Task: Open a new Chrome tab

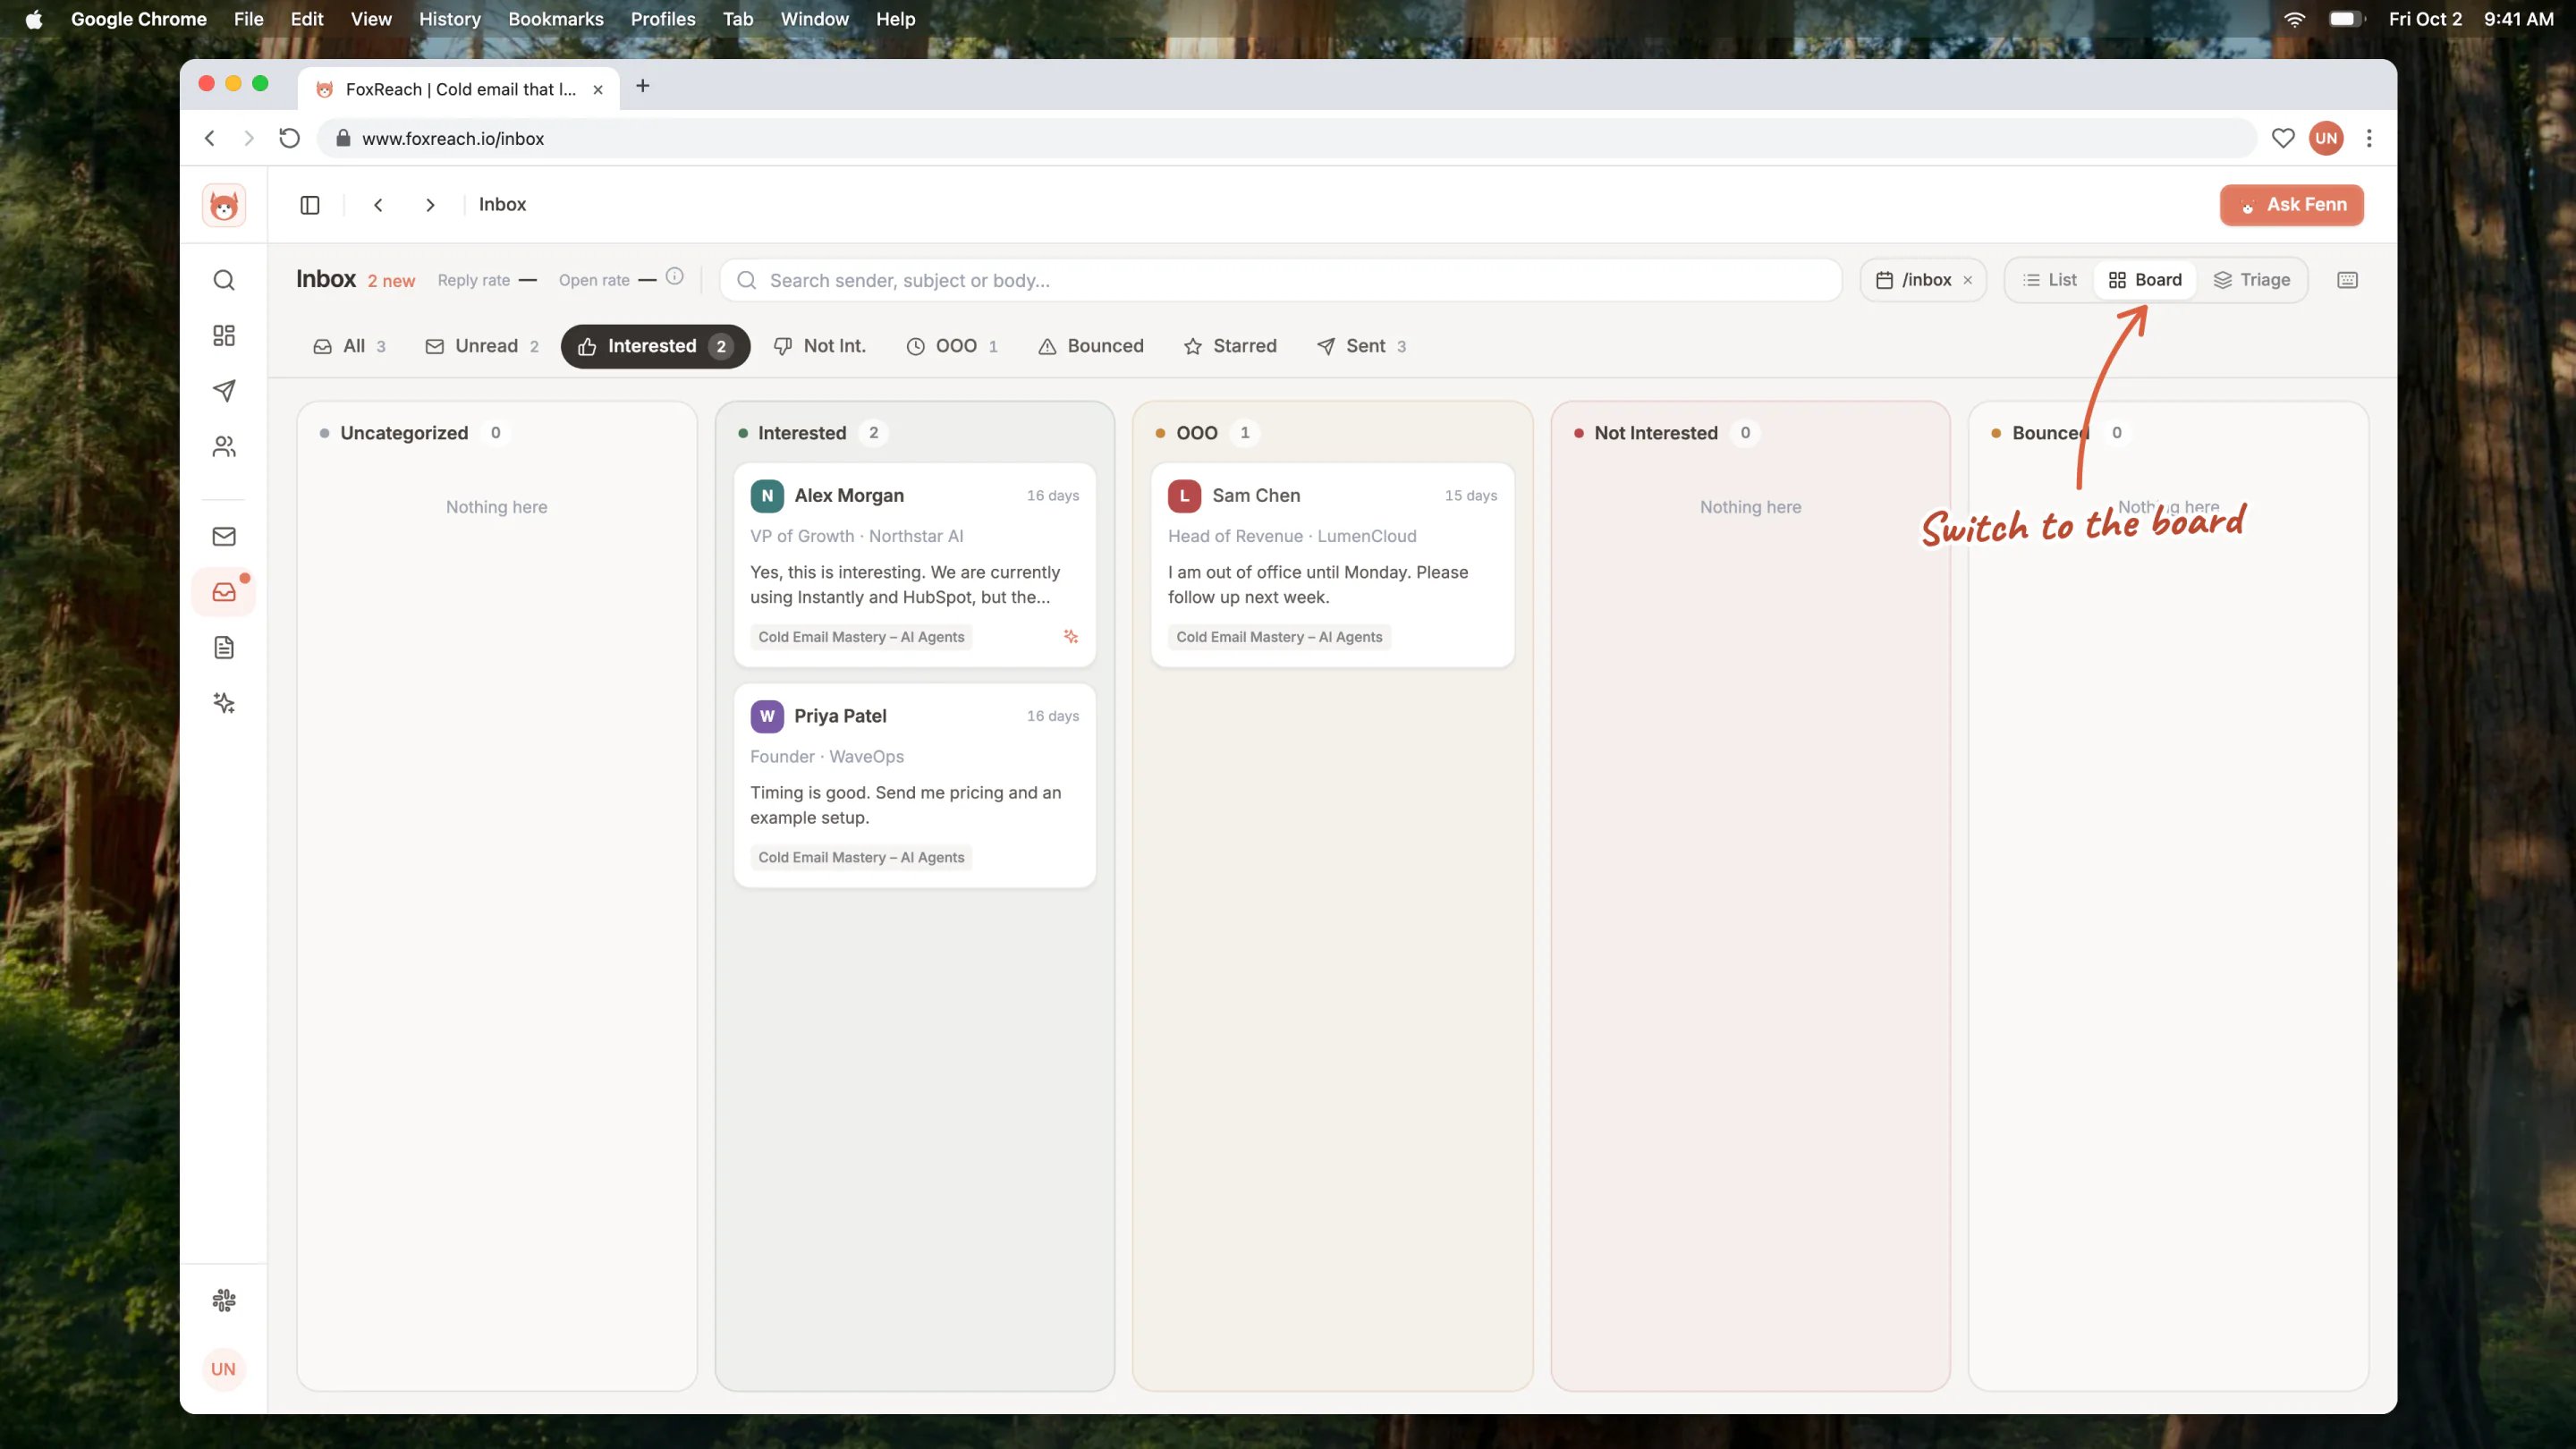Action: 643,86
